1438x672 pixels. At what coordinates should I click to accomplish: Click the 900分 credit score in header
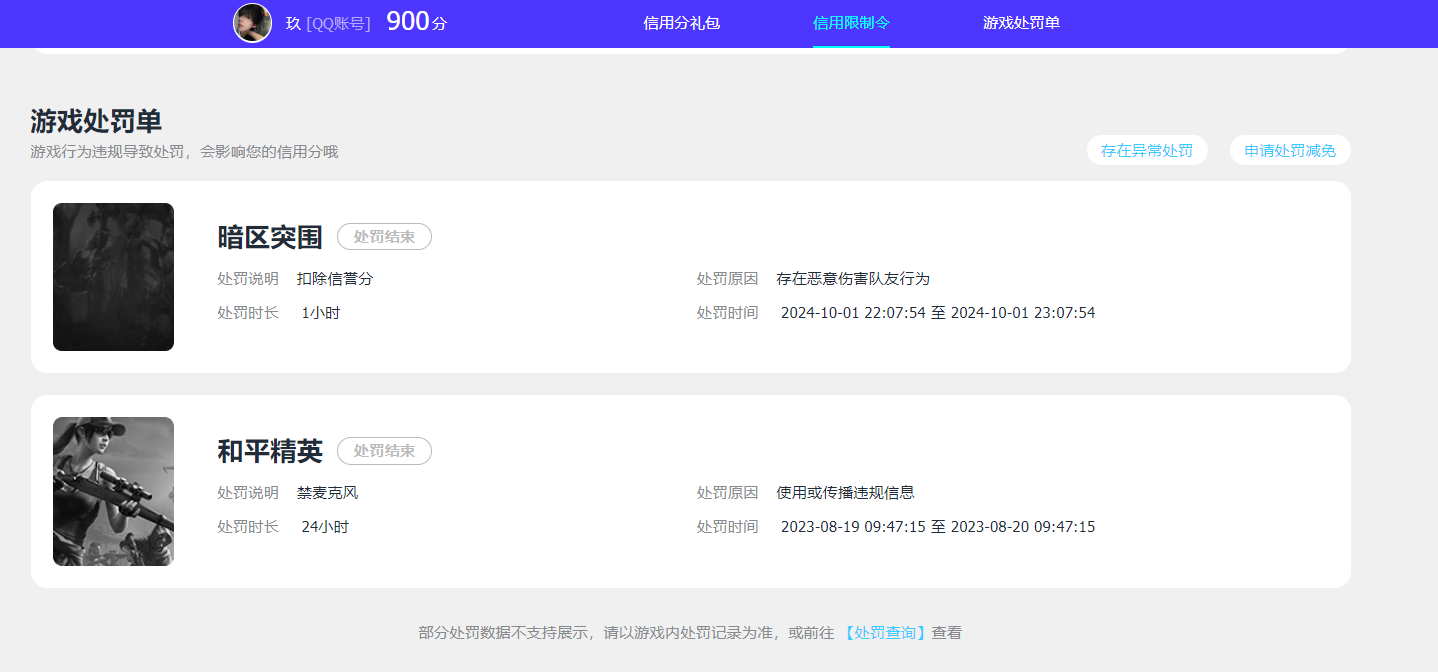point(416,22)
